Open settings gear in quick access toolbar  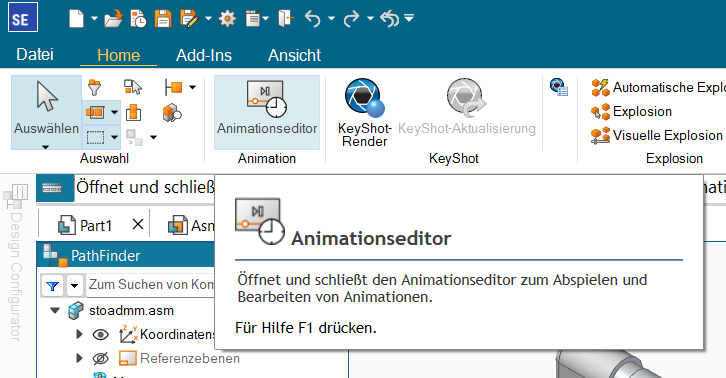pyautogui.click(x=227, y=19)
